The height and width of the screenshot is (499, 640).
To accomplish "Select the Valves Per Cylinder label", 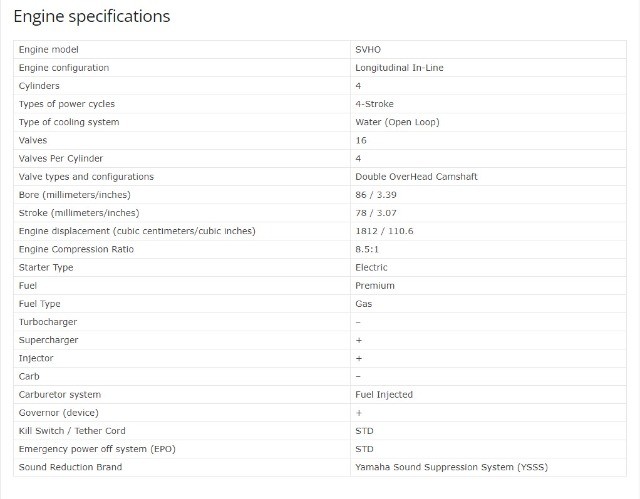I will coord(61,159).
